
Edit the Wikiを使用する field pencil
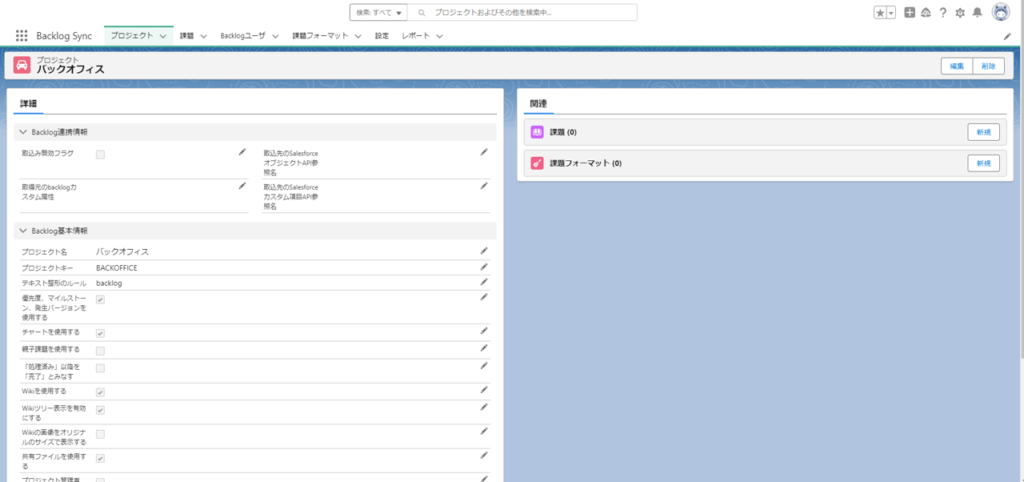tap(484, 390)
